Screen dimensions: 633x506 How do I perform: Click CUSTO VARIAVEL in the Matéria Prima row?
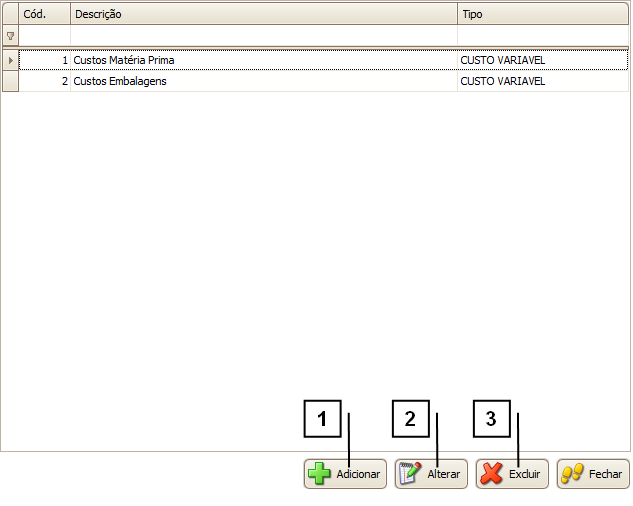(x=502, y=61)
